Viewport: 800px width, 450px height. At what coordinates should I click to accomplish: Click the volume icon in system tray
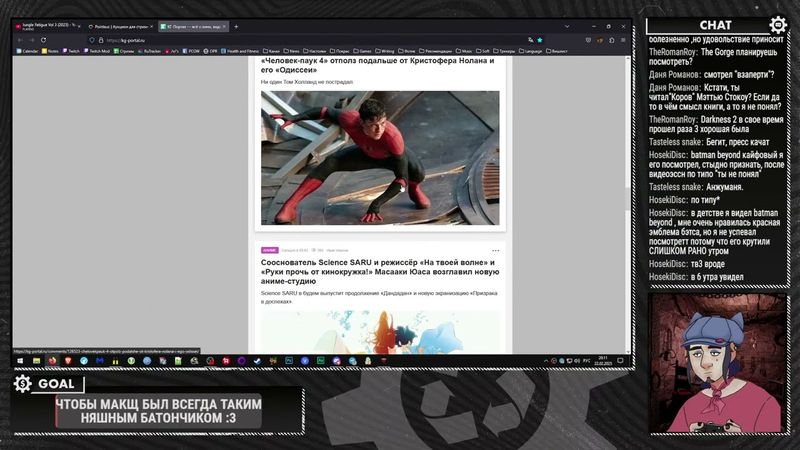coord(577,361)
